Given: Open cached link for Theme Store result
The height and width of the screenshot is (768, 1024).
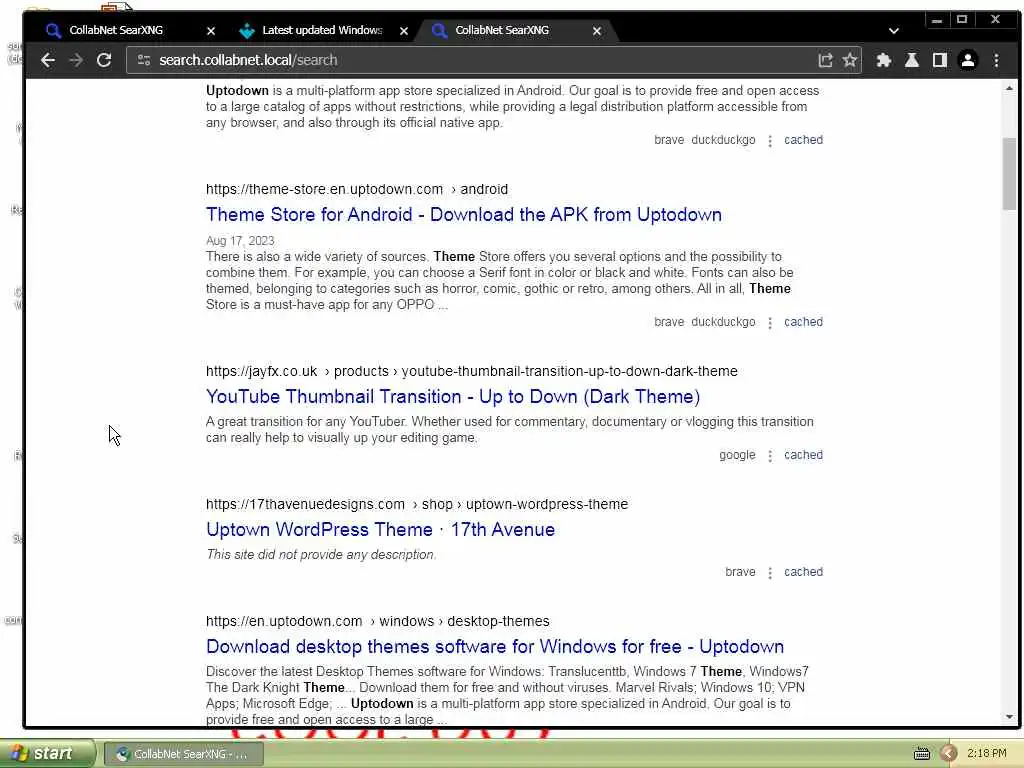Looking at the screenshot, I should 803,322.
